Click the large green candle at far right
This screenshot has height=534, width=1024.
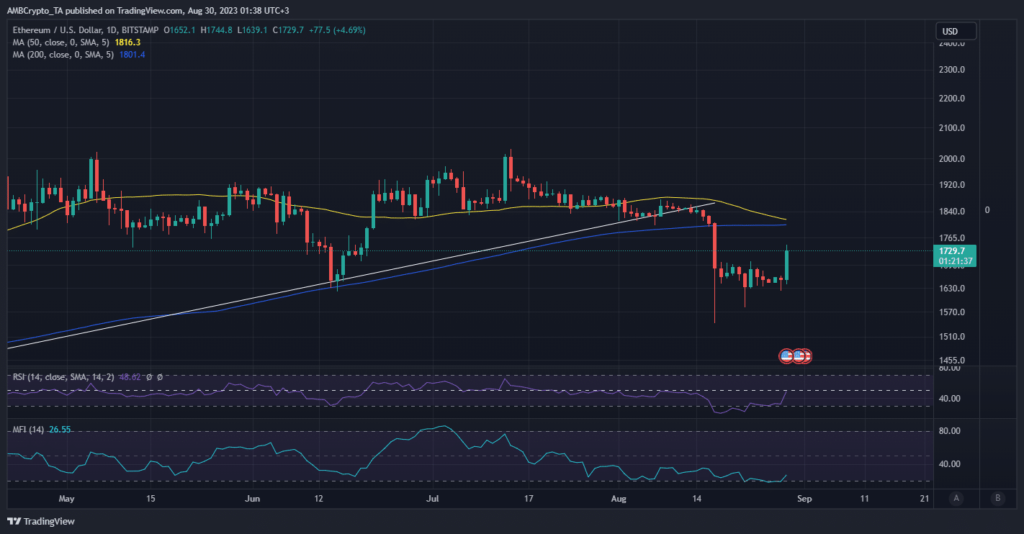tap(788, 265)
